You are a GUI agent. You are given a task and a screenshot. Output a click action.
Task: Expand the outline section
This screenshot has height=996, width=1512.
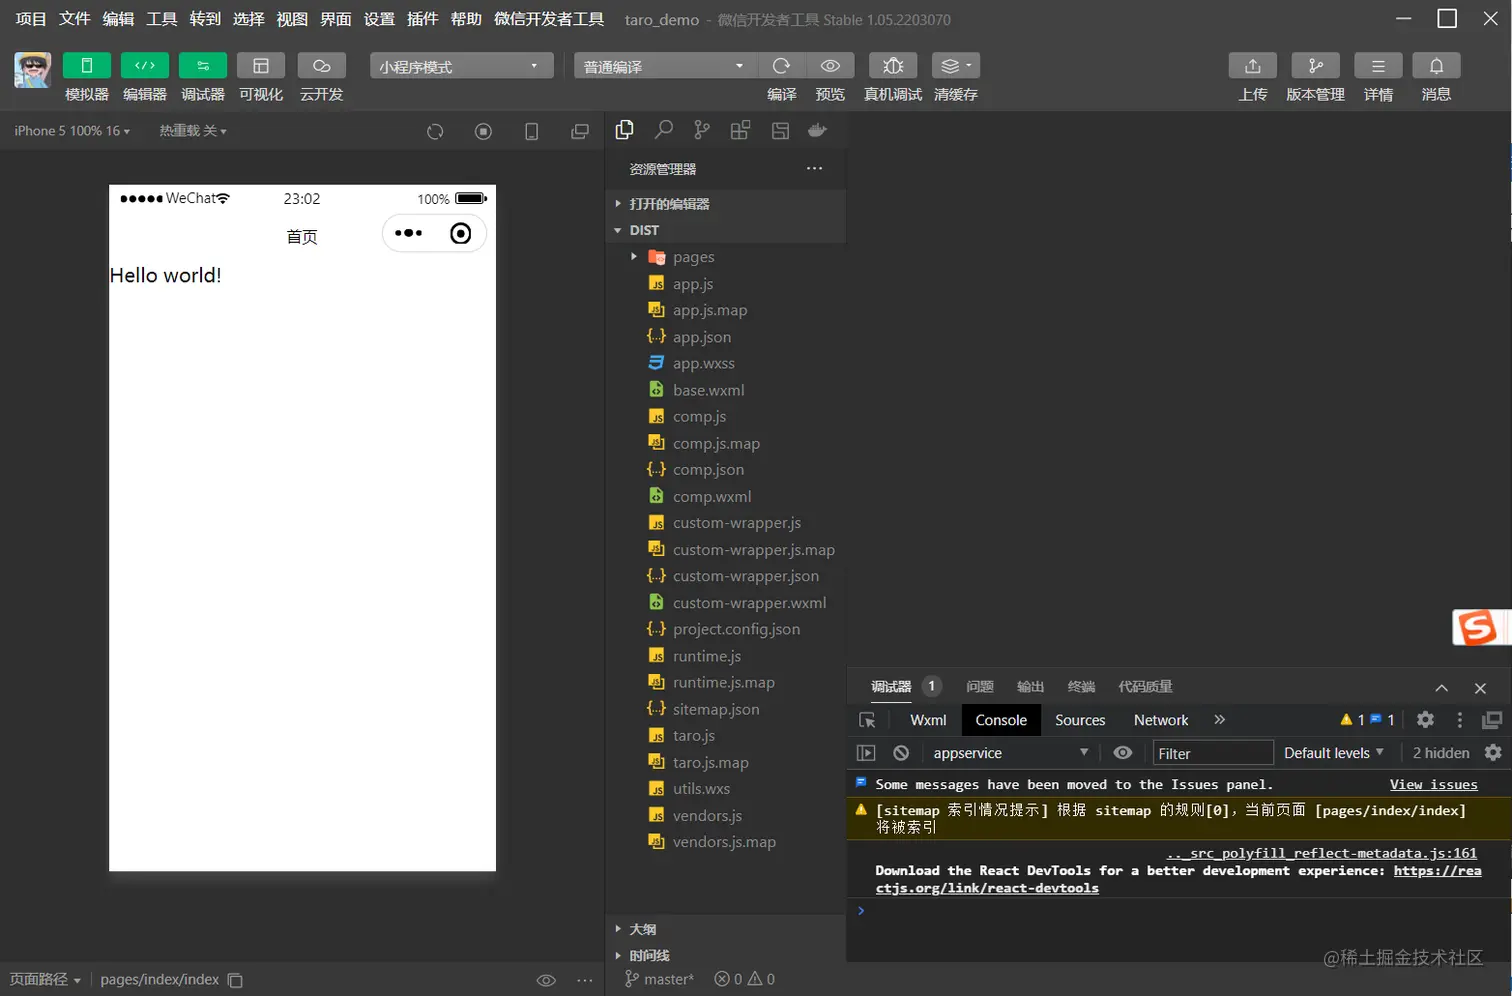pos(726,929)
